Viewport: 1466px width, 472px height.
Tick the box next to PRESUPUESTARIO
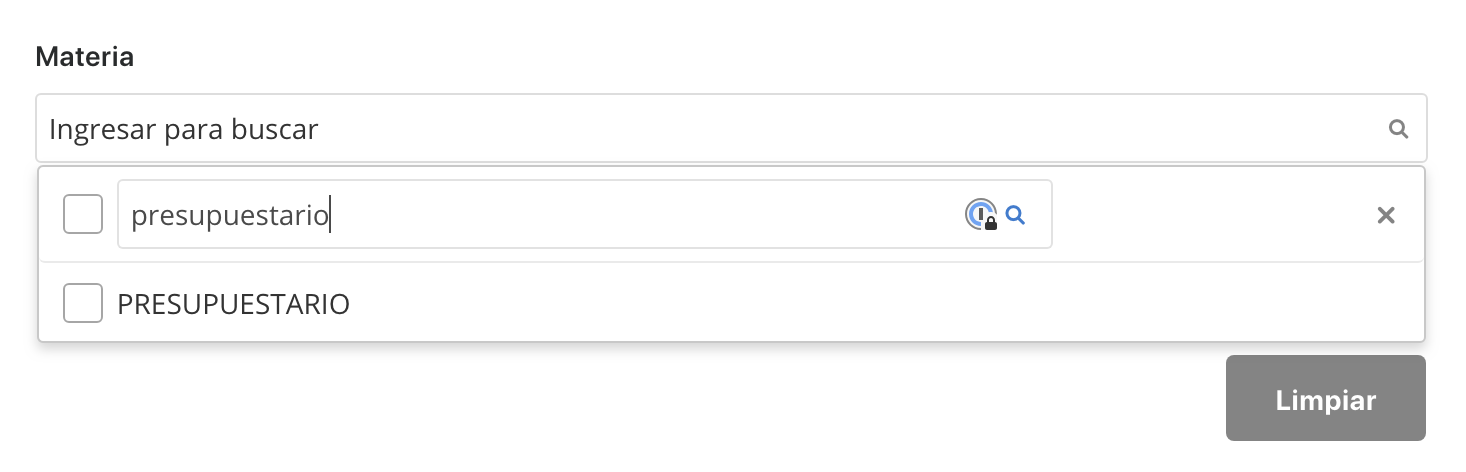pyautogui.click(x=83, y=303)
